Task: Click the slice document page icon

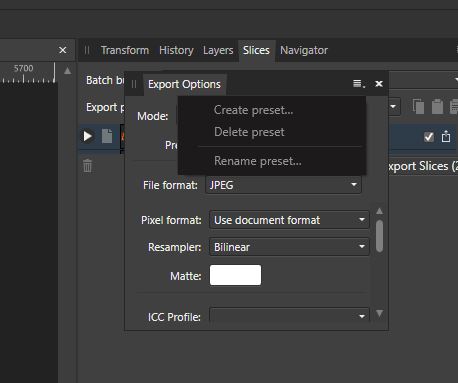Action: pyautogui.click(x=107, y=136)
